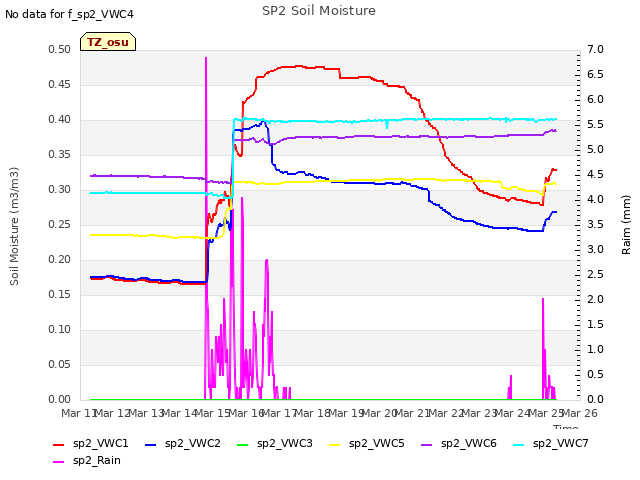
Task: Click the 0.50 left axis tick label
Action: tap(60, 50)
